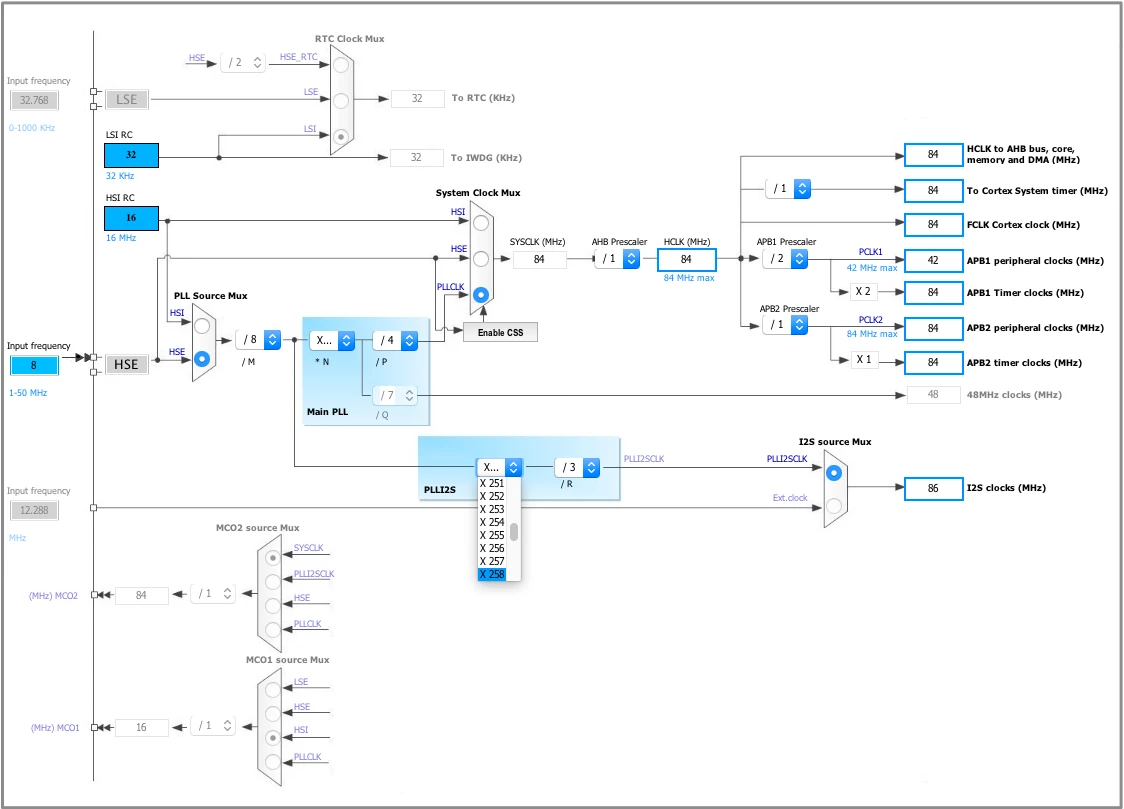The height and width of the screenshot is (809, 1124).
Task: Select HSI in MCO1 source Mux
Action: [x=272, y=737]
